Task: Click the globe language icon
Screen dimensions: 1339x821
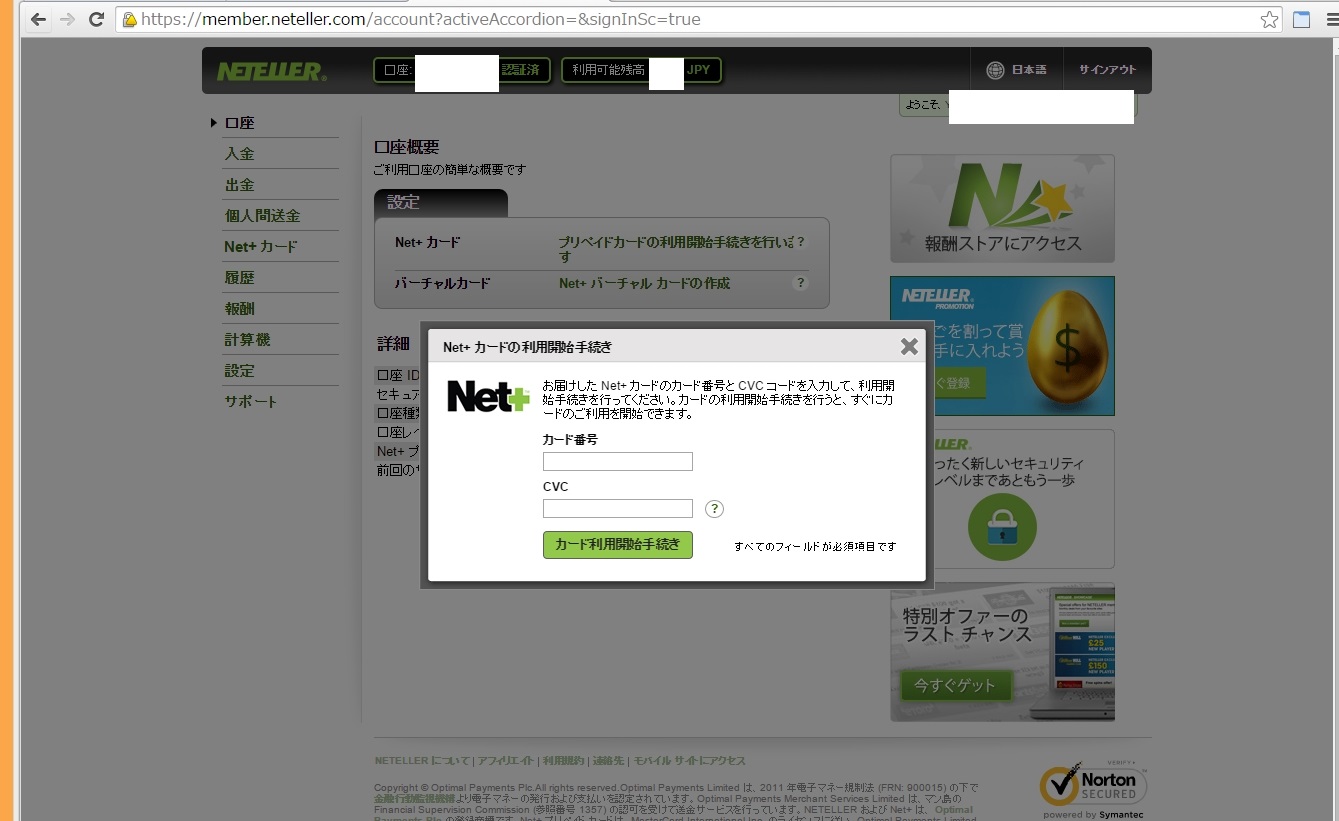Action: point(995,70)
